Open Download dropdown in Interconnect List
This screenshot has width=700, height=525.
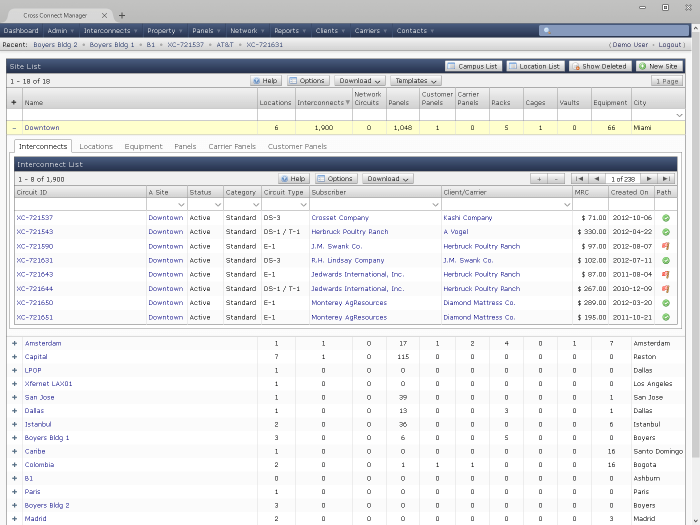(x=388, y=178)
